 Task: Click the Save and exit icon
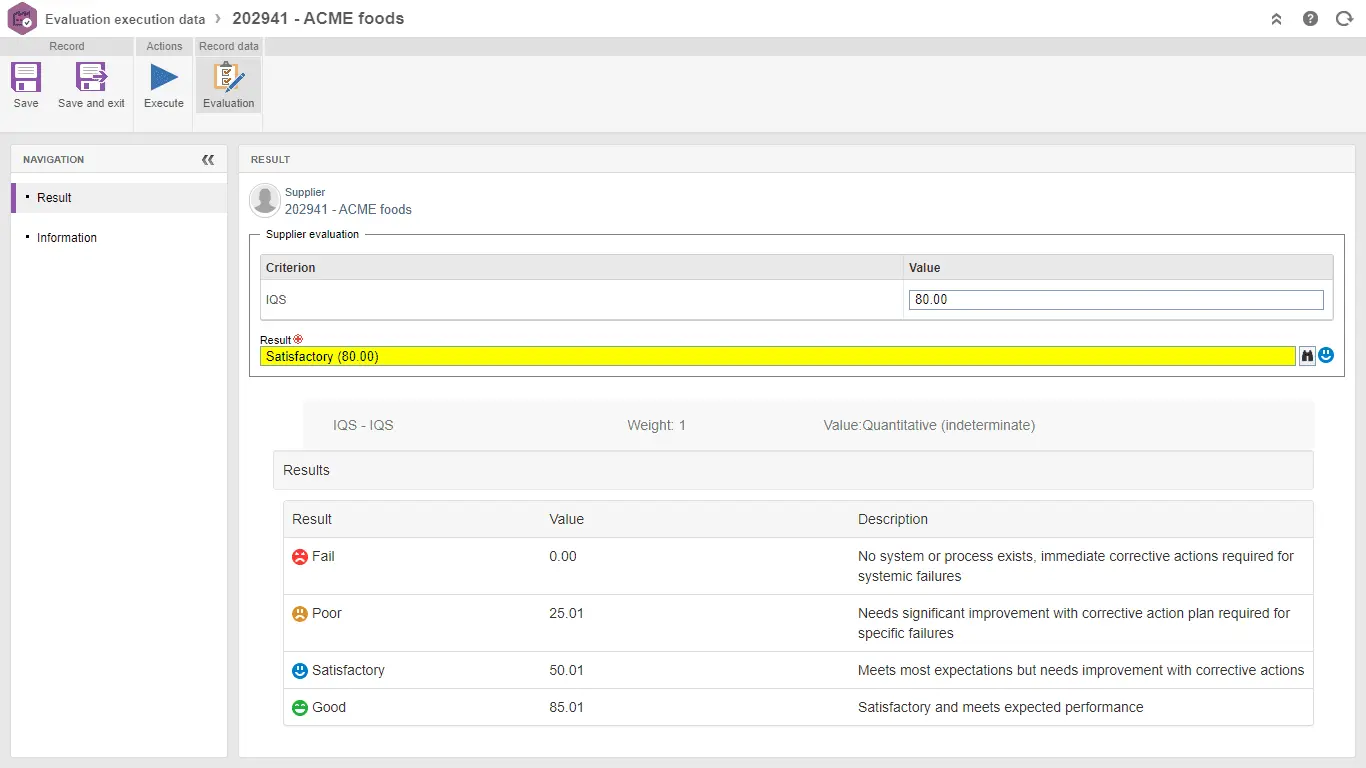tap(91, 84)
